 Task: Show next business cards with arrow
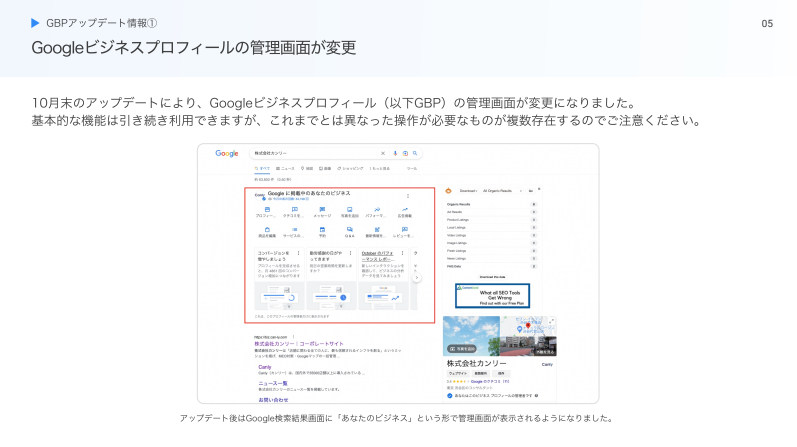click(x=416, y=278)
